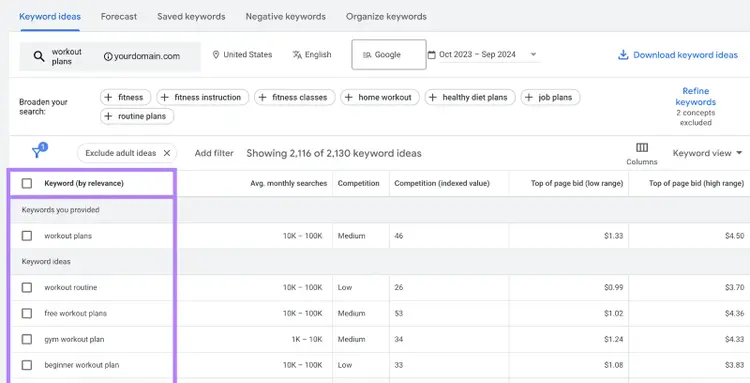Click plus icon on job plans chip
This screenshot has width=750, height=383.
[529, 98]
